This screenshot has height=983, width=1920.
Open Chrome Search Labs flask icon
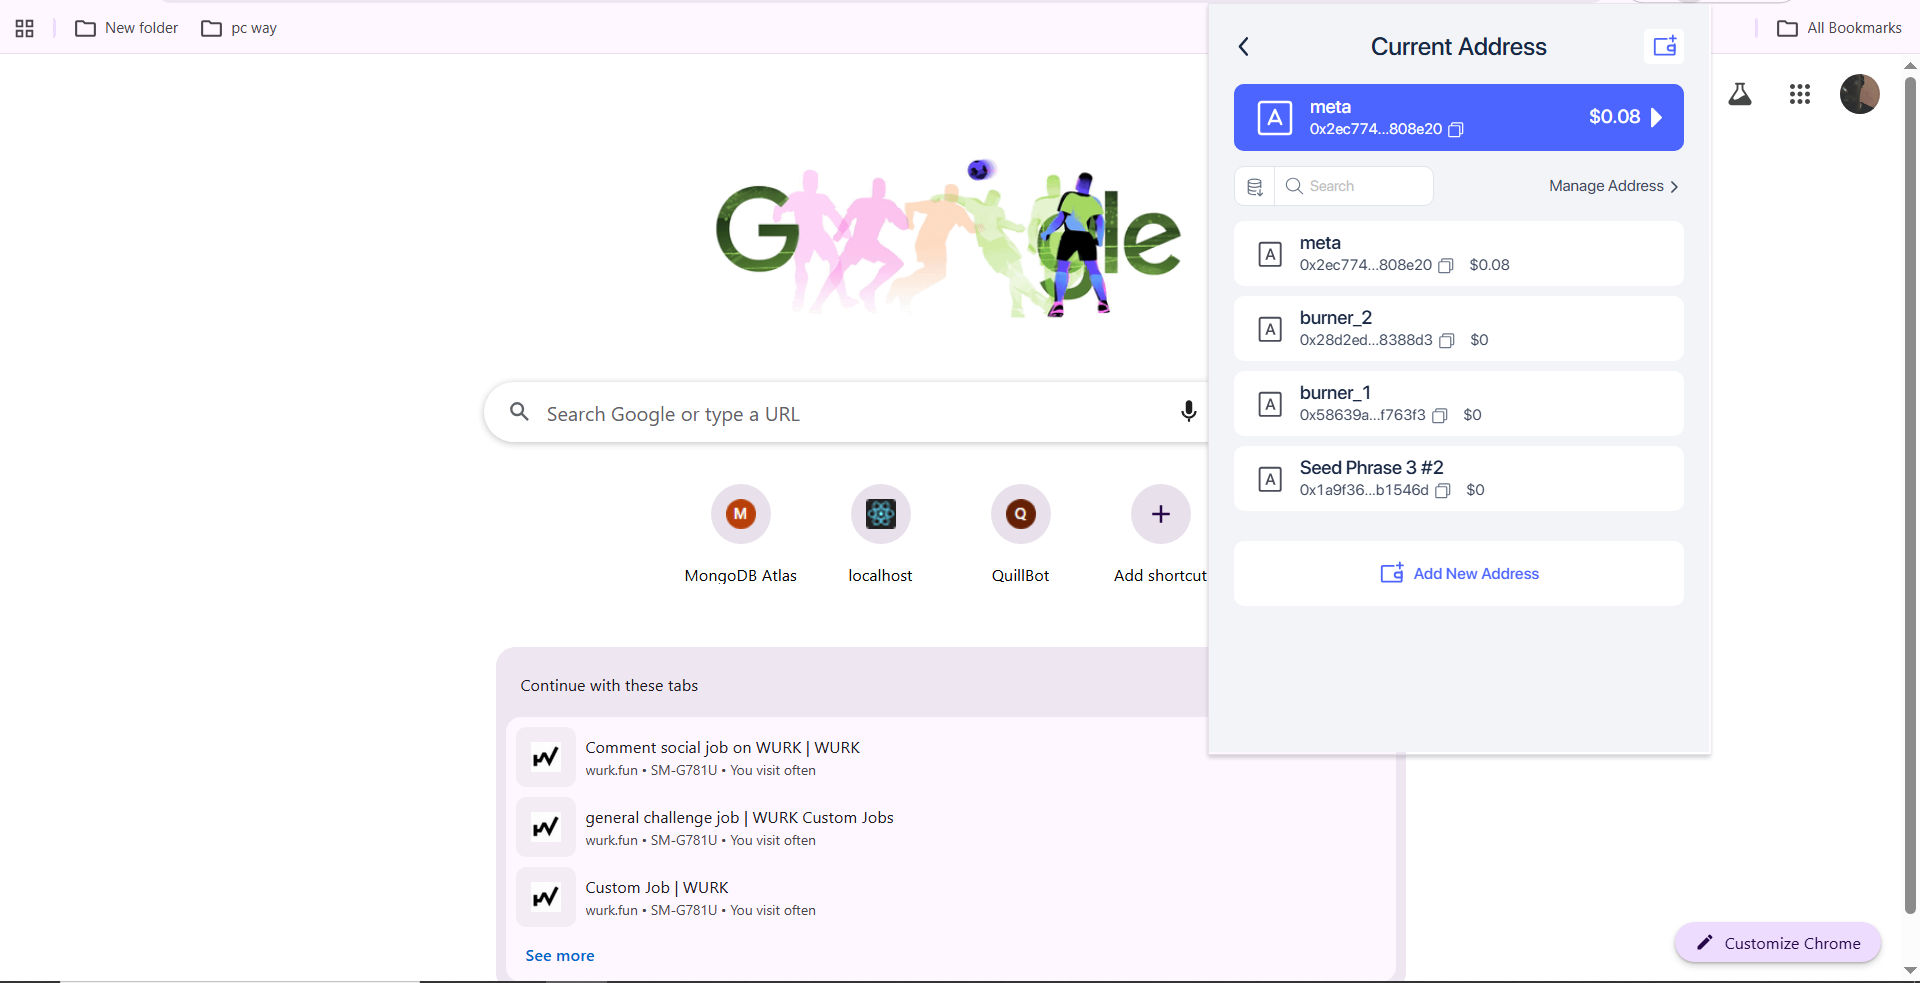(1740, 94)
